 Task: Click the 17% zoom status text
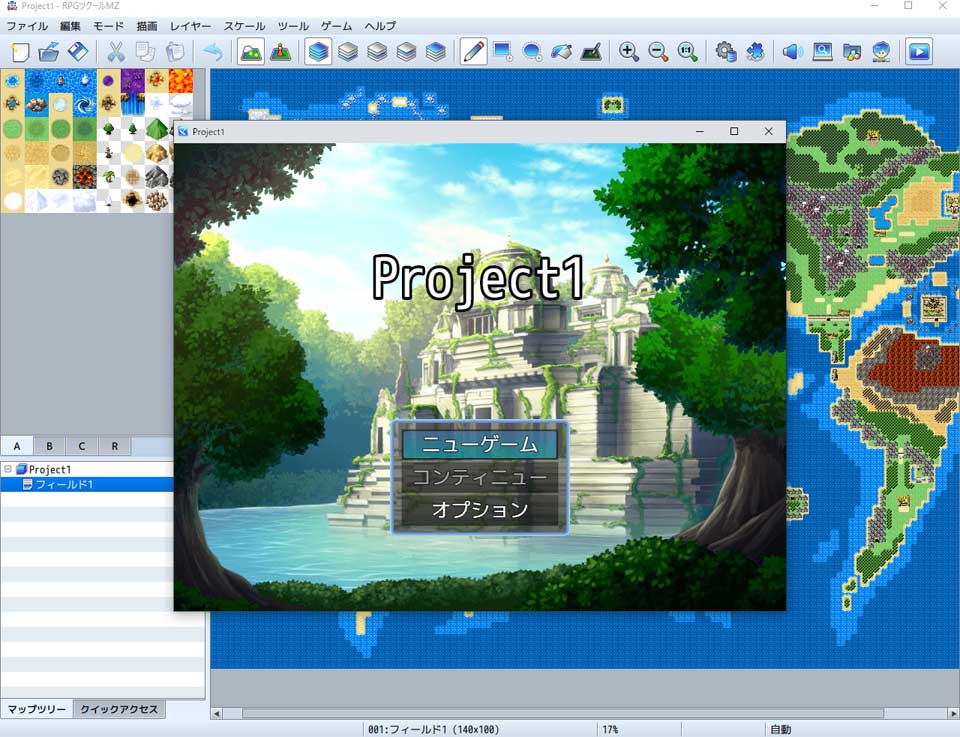pyautogui.click(x=610, y=730)
